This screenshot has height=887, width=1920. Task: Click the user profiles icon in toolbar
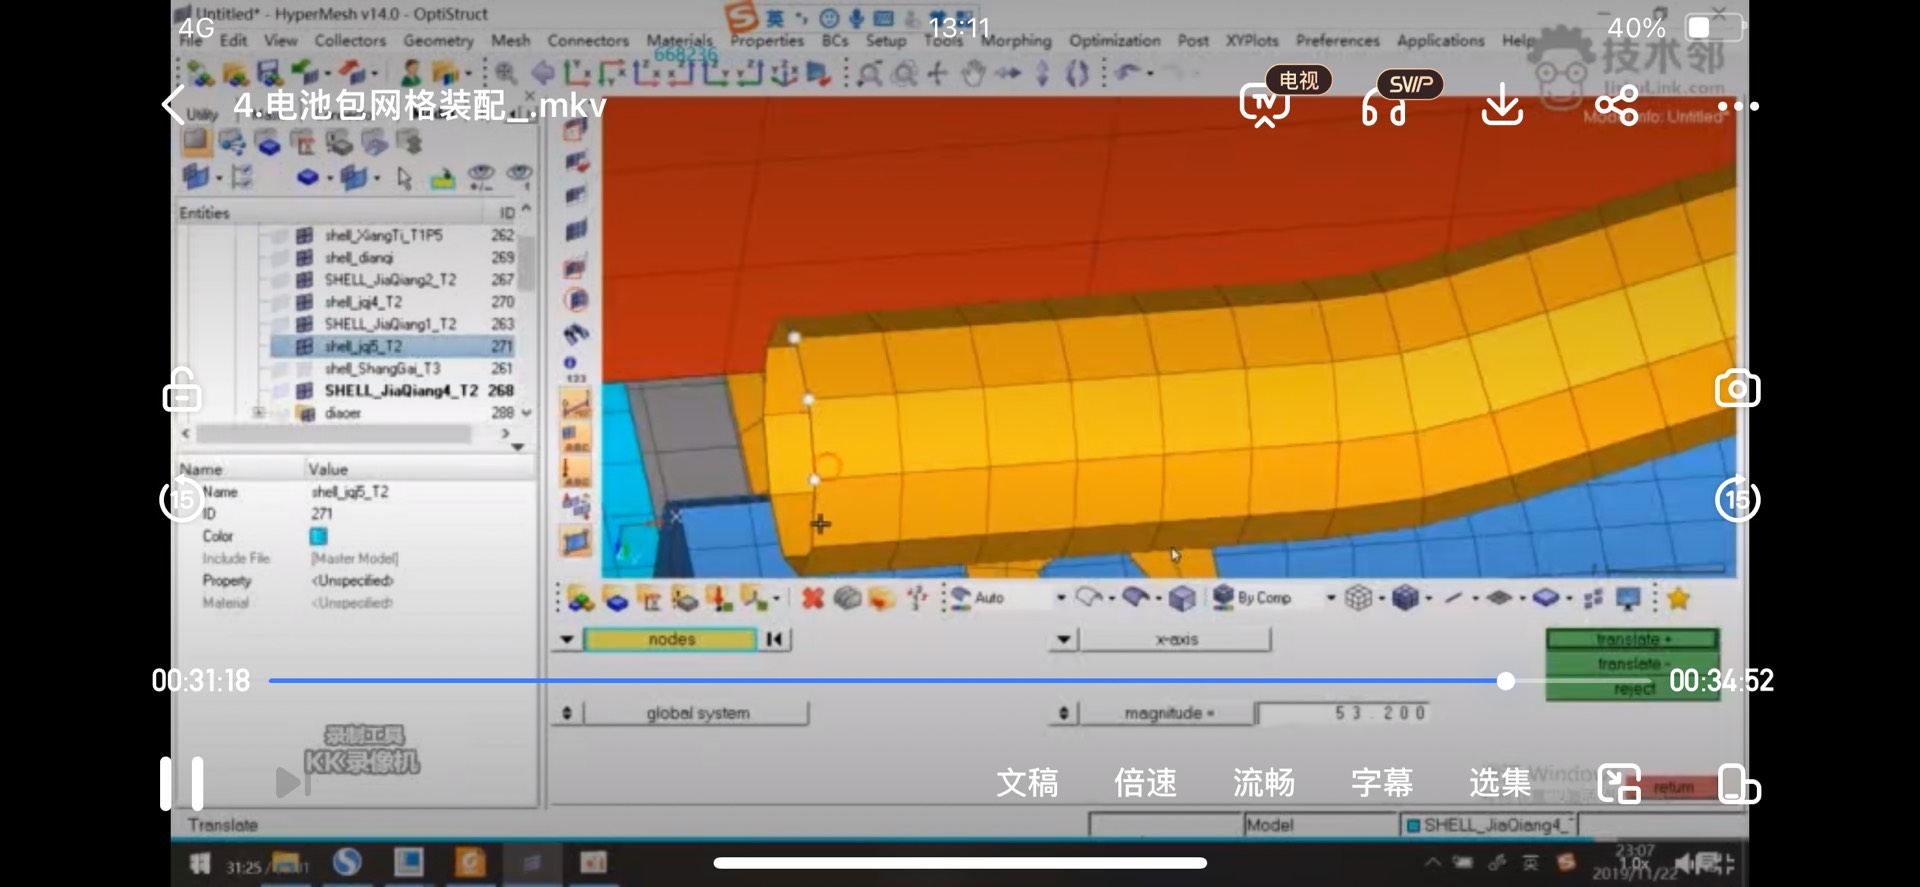tap(410, 73)
